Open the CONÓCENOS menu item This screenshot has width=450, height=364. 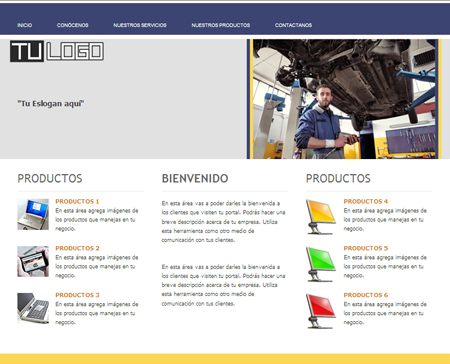coord(73,25)
